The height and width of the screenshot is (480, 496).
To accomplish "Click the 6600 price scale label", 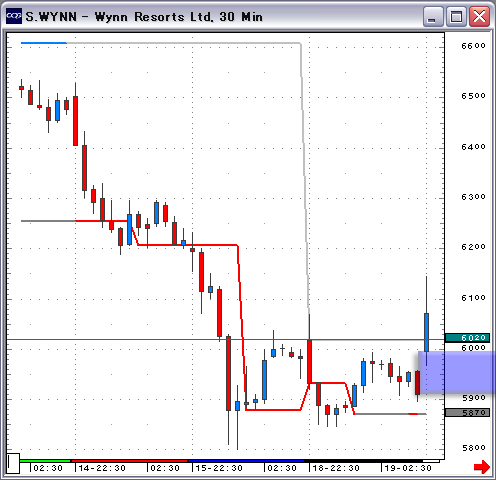I will pos(473,46).
